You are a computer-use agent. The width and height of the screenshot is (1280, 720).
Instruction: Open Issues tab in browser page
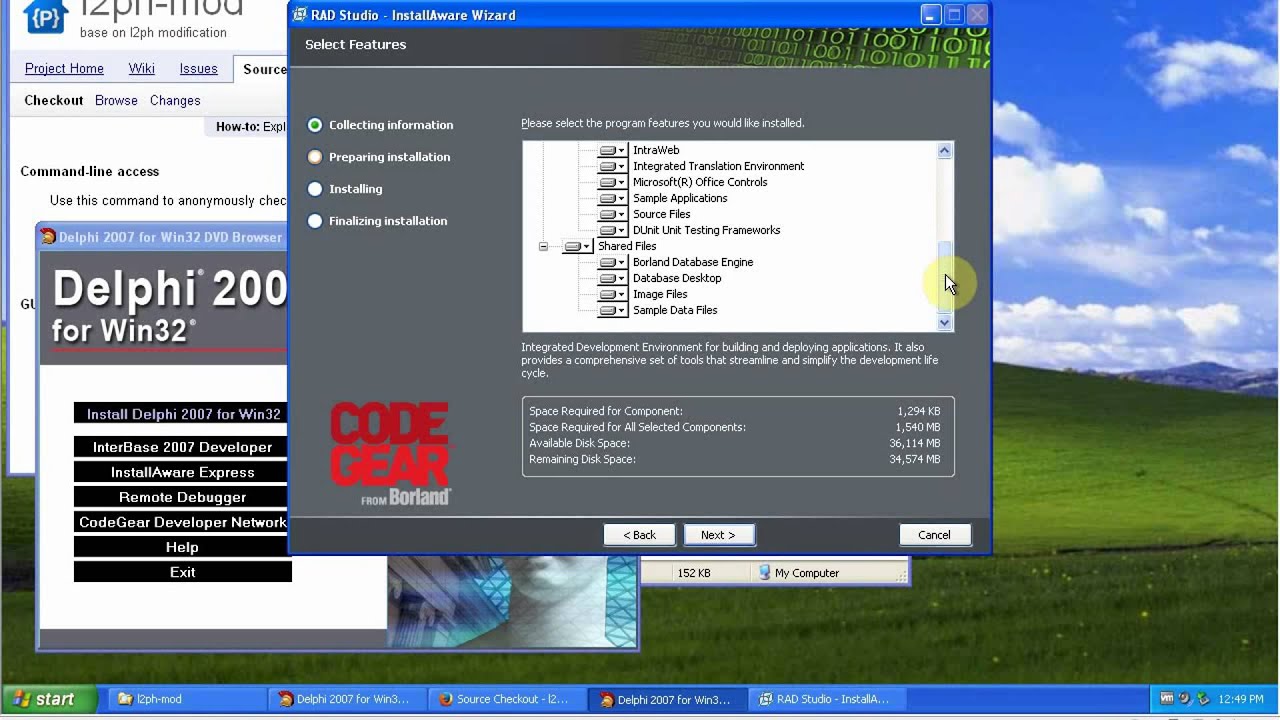pos(198,68)
